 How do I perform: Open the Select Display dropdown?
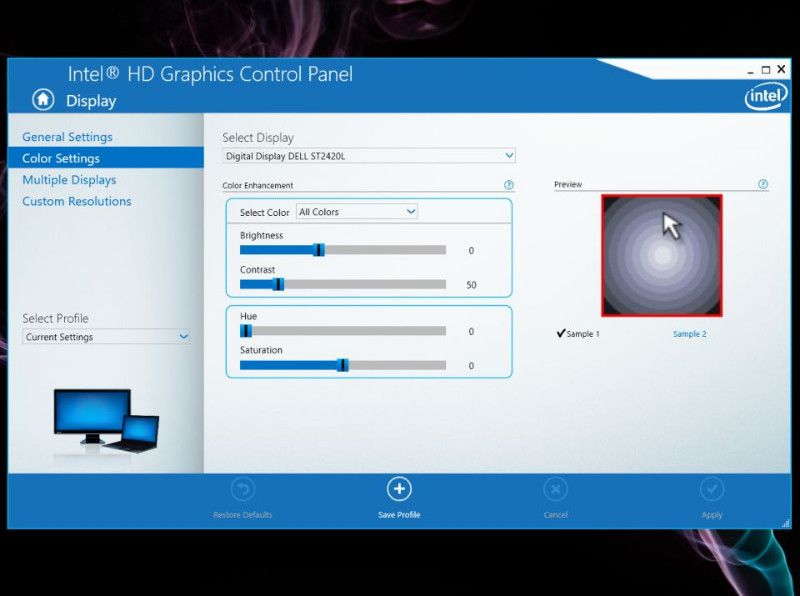pyautogui.click(x=369, y=156)
